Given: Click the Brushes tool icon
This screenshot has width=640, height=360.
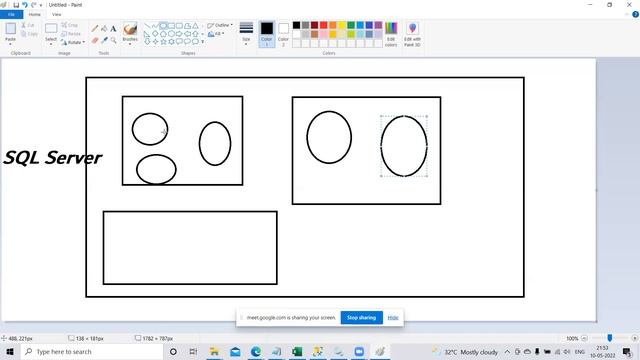Looking at the screenshot, I should [x=130, y=29].
